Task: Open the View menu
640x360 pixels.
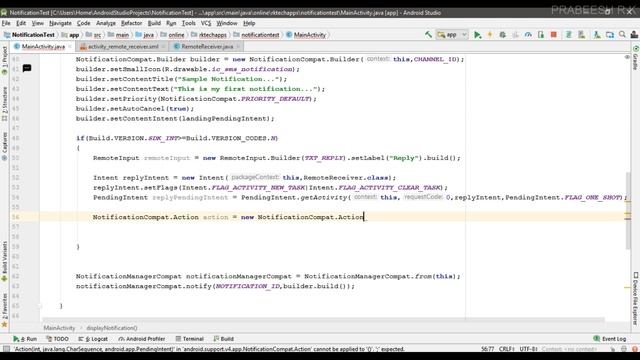Action: [x=38, y=23]
